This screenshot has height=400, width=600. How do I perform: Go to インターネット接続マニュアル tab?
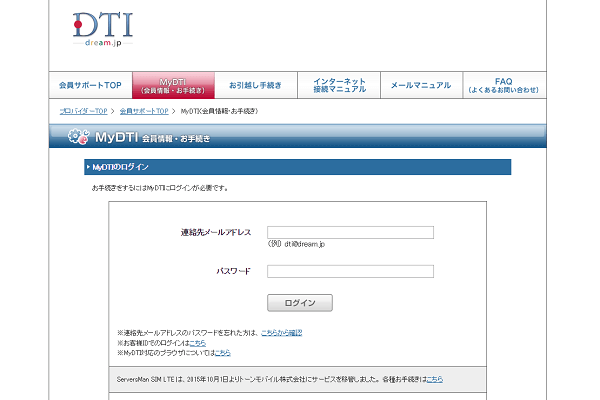[339, 85]
